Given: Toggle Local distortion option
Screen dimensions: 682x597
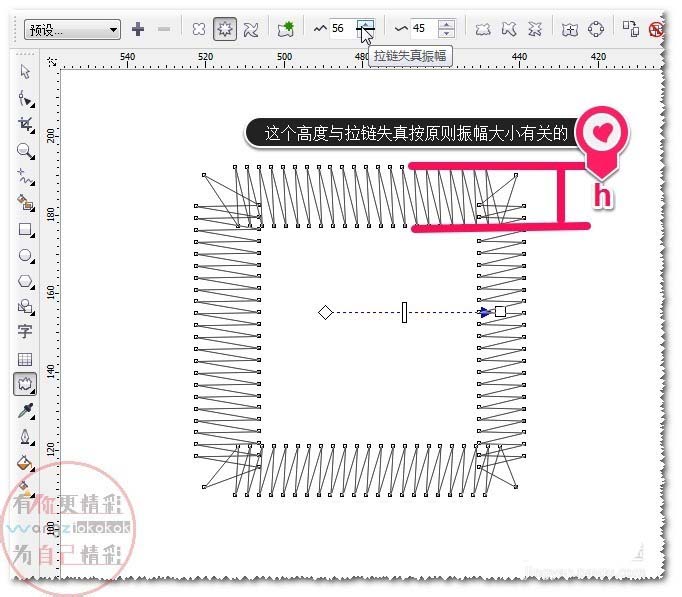Looking at the screenshot, I should pos(535,29).
